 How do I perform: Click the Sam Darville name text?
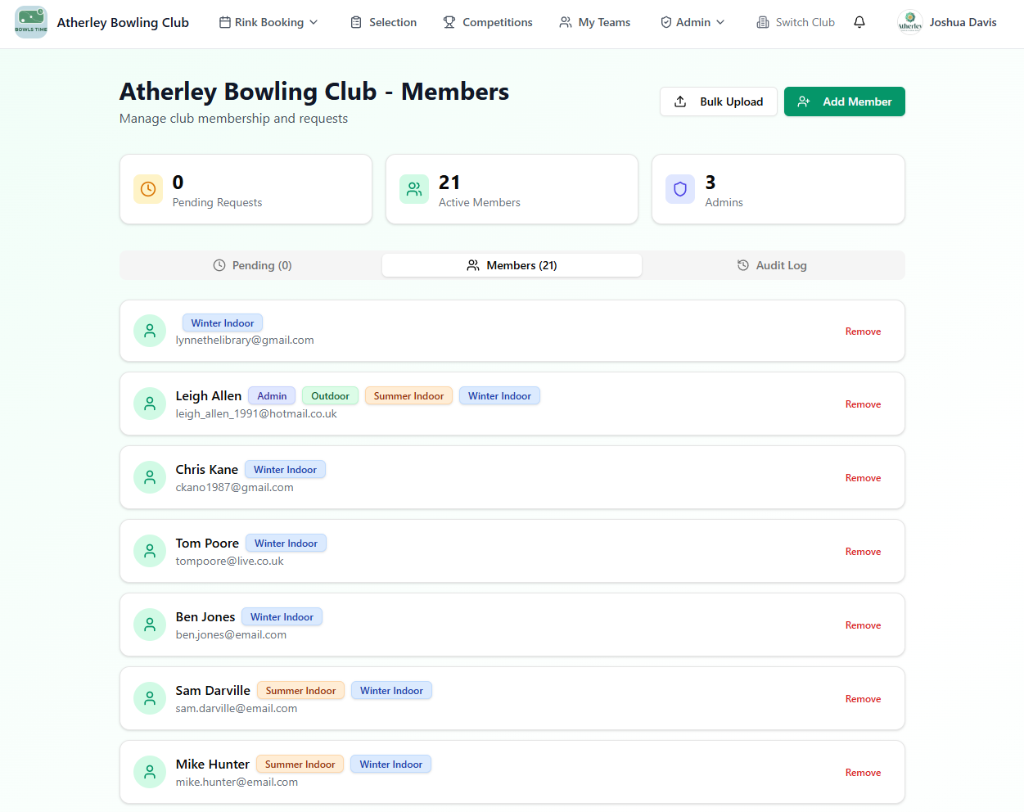click(213, 690)
